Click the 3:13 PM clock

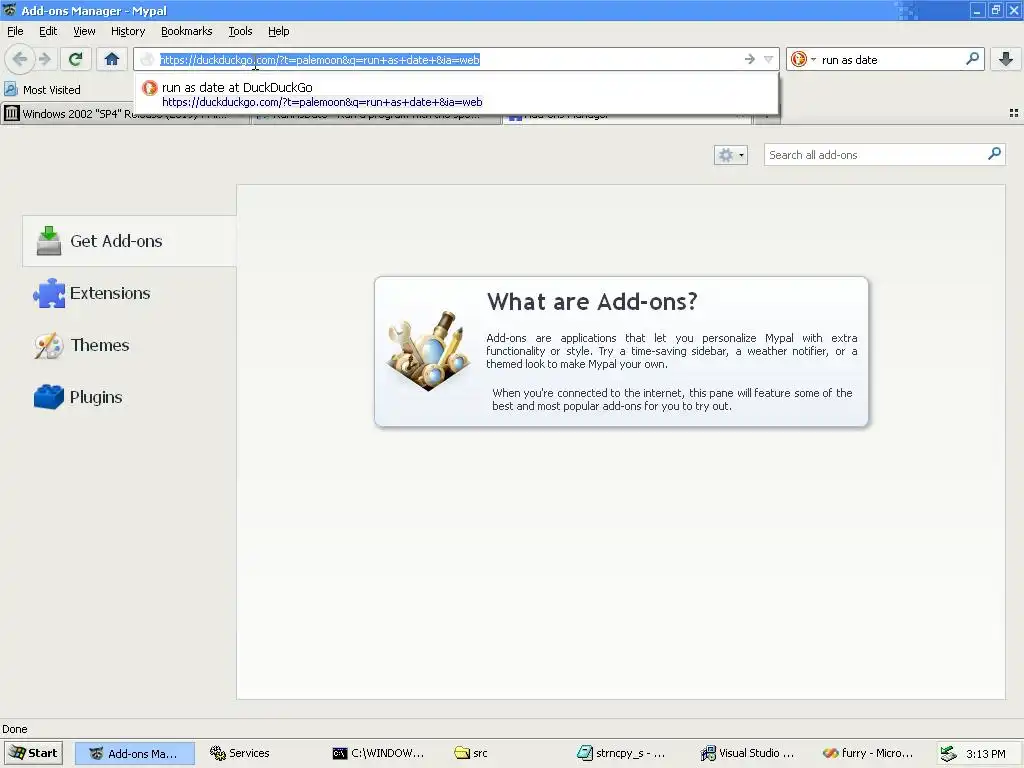[x=985, y=754]
